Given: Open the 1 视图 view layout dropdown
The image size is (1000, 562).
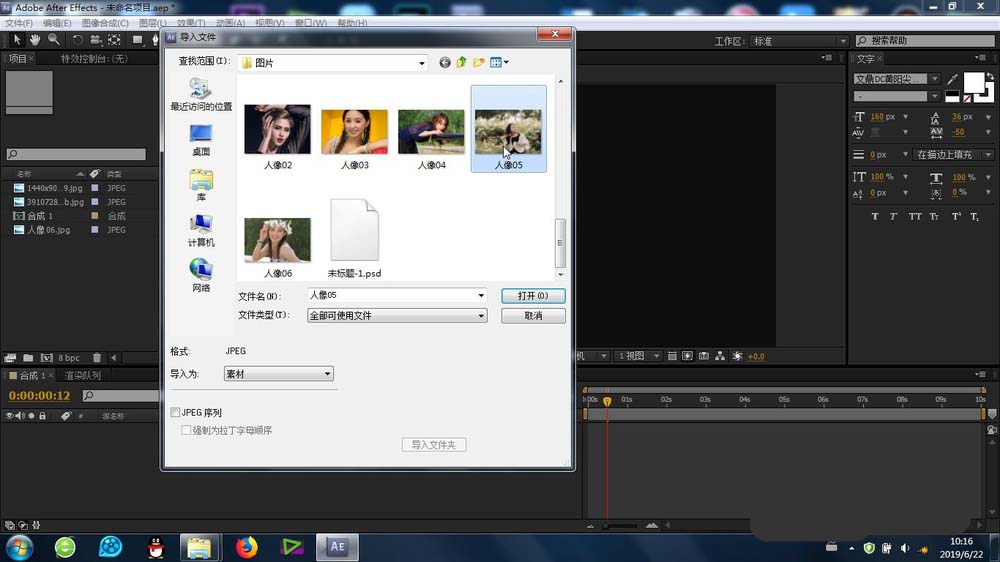Looking at the screenshot, I should 638,356.
